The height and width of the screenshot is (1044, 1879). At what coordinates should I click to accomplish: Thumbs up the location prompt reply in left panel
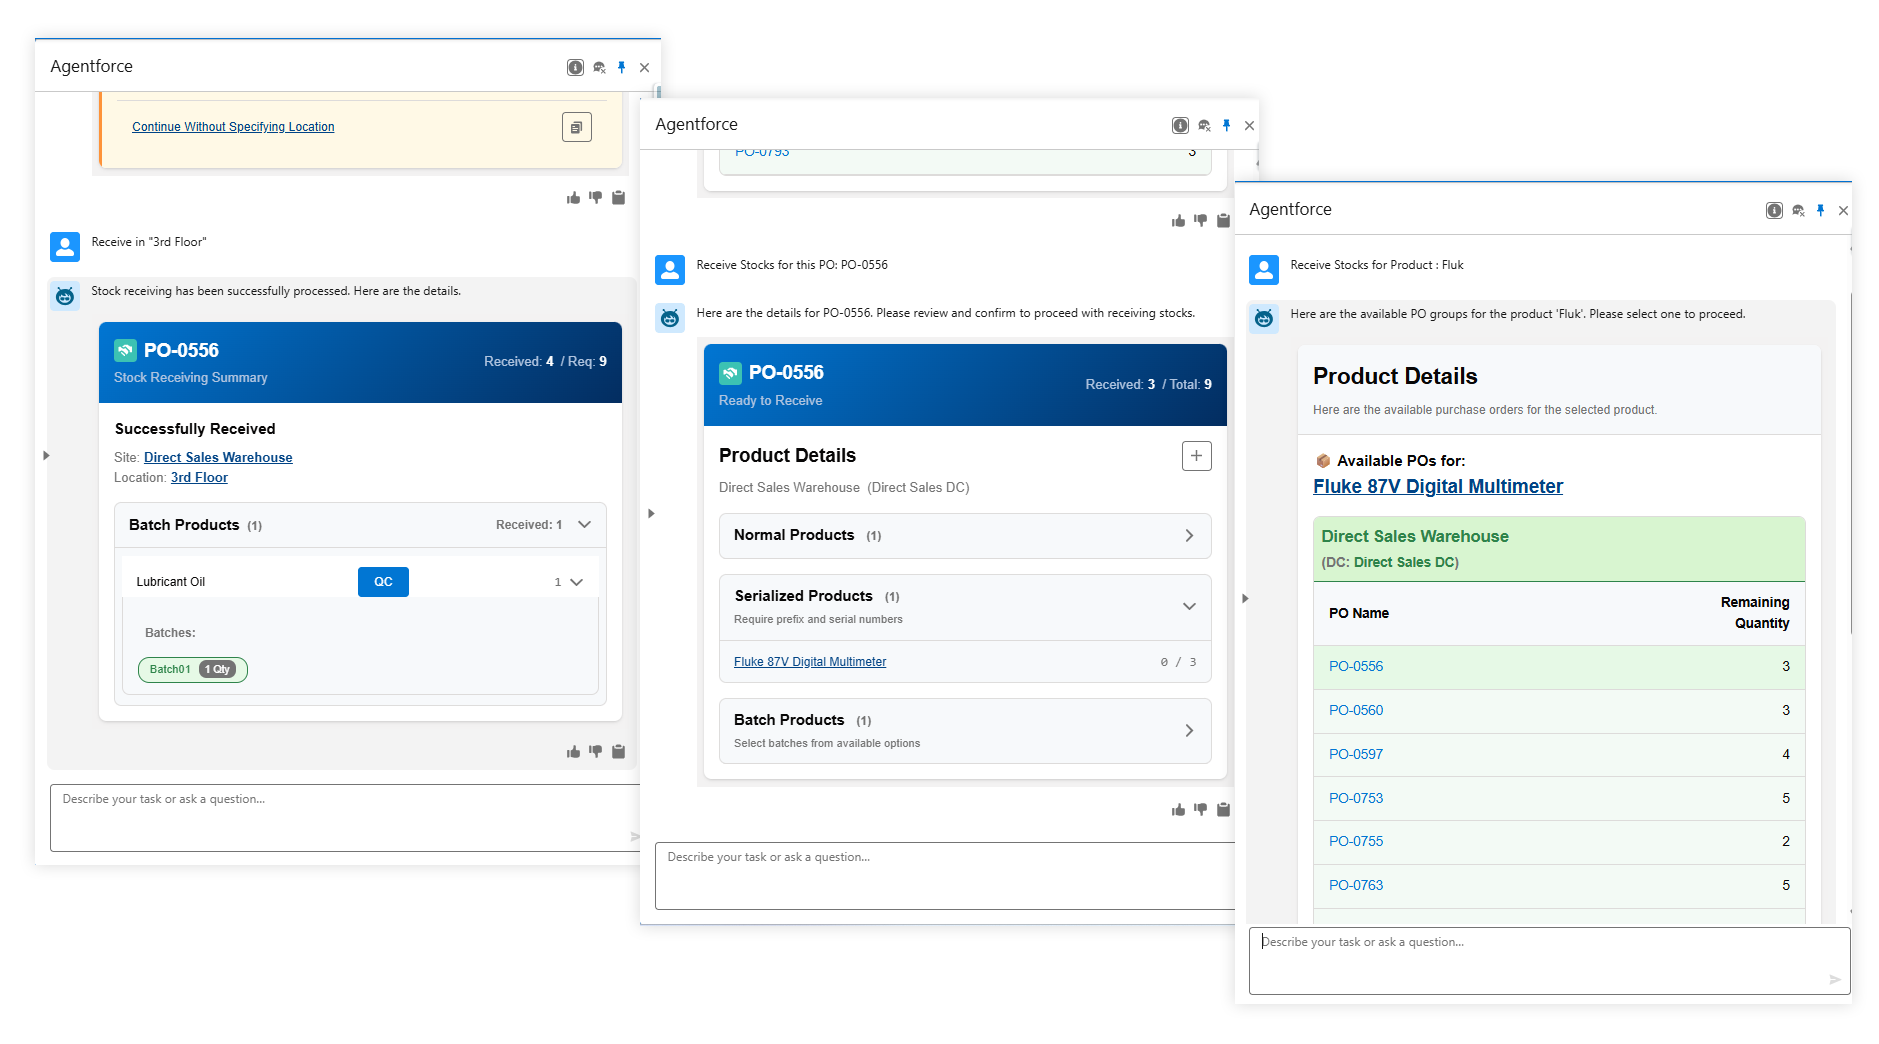[x=573, y=198]
